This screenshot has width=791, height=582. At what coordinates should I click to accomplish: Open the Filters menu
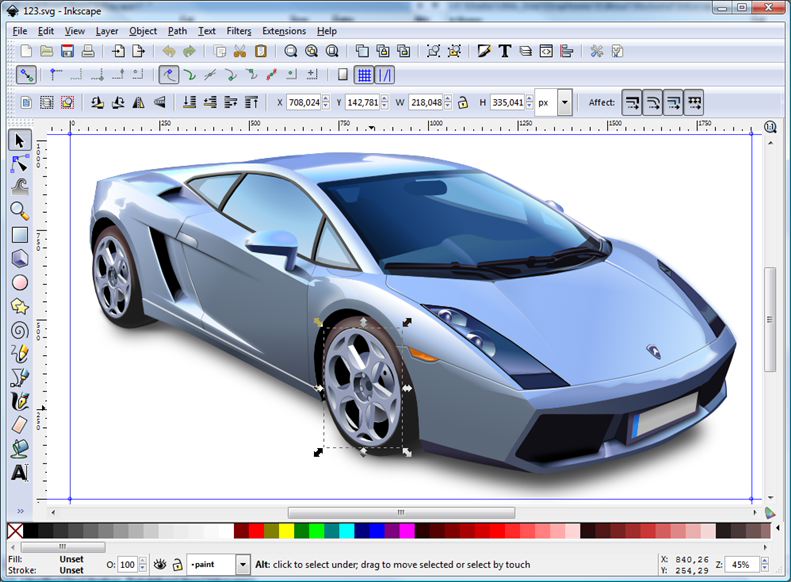point(239,31)
